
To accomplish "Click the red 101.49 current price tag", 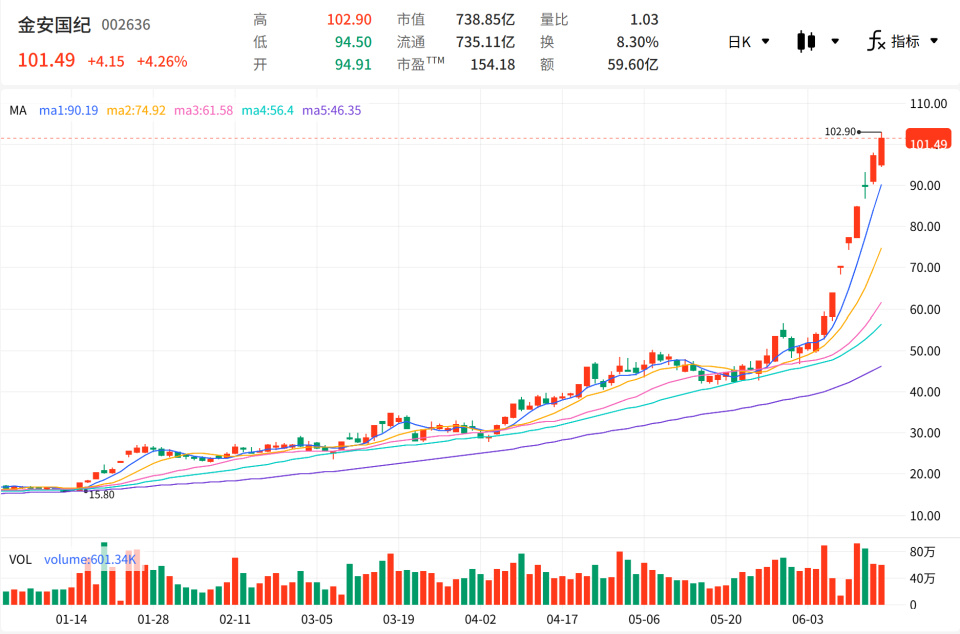I will (928, 138).
